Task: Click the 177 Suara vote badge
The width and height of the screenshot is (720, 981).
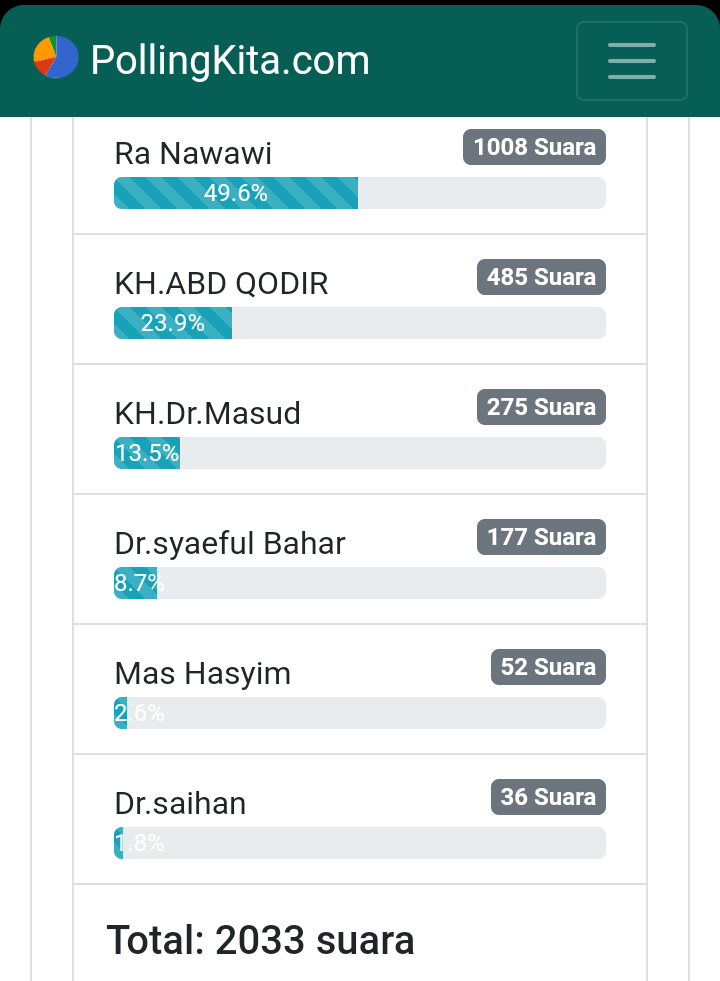Action: coord(541,537)
